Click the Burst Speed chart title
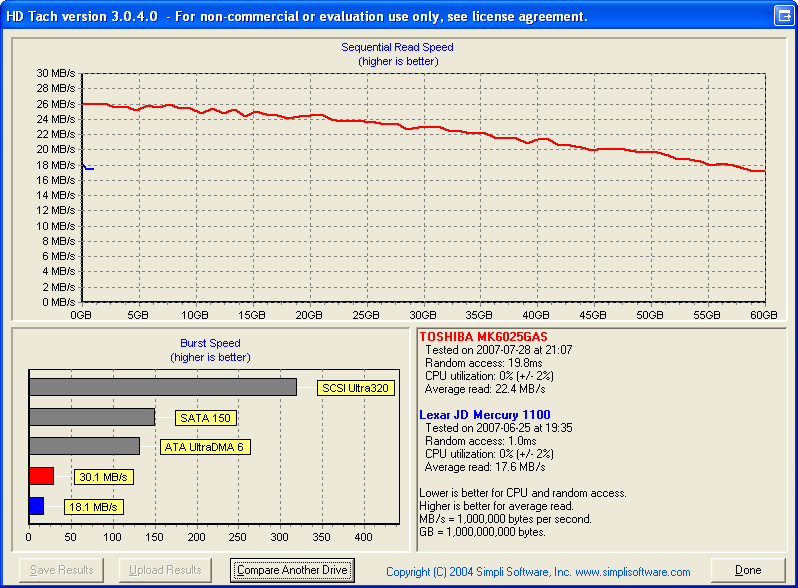This screenshot has width=798, height=588. (210, 343)
